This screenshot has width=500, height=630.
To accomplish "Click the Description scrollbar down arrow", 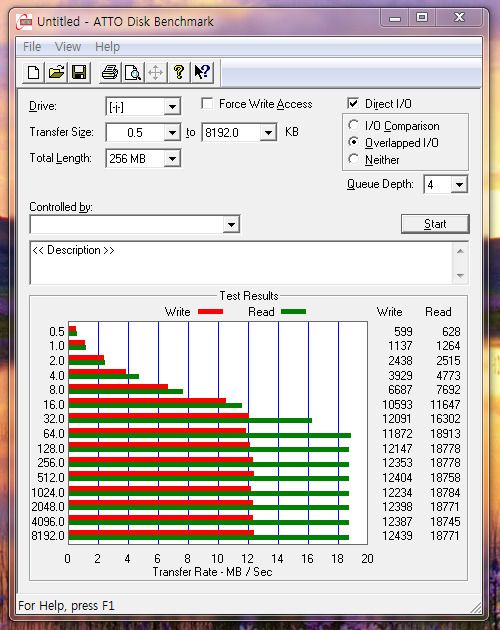I will coord(461,276).
